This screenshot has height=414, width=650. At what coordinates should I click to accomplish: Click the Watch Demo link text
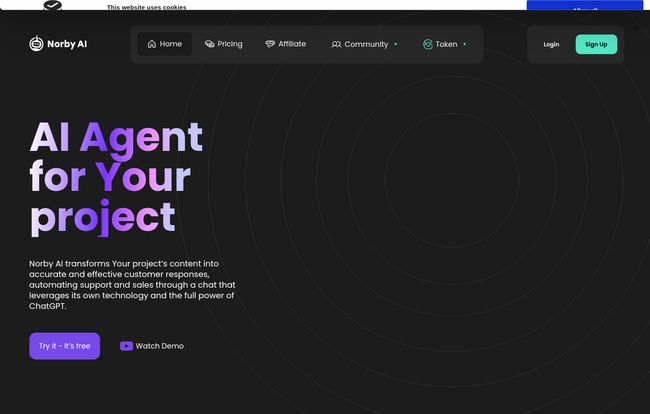(x=160, y=346)
